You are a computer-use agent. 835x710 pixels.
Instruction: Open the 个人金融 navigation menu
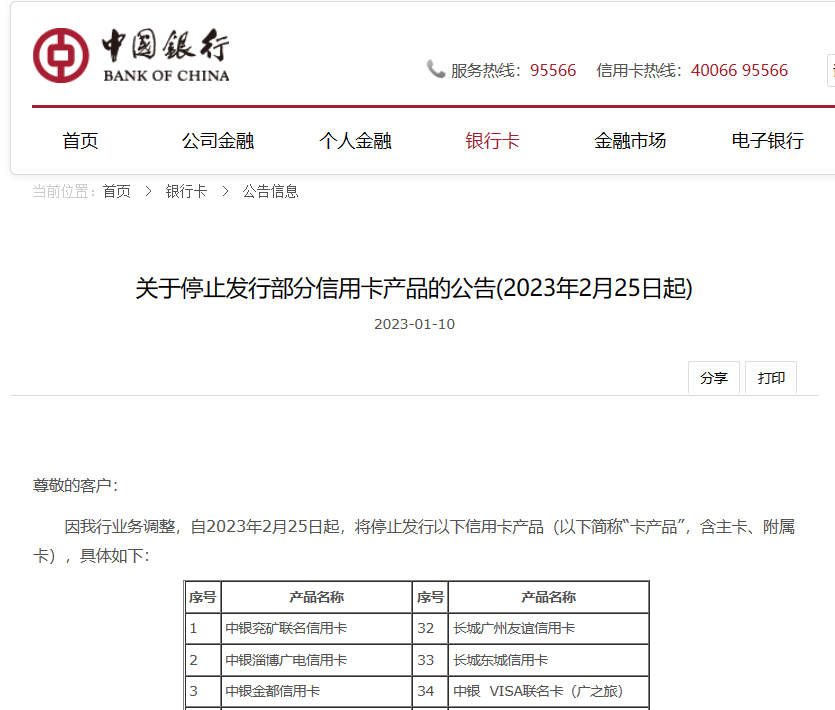pos(355,141)
